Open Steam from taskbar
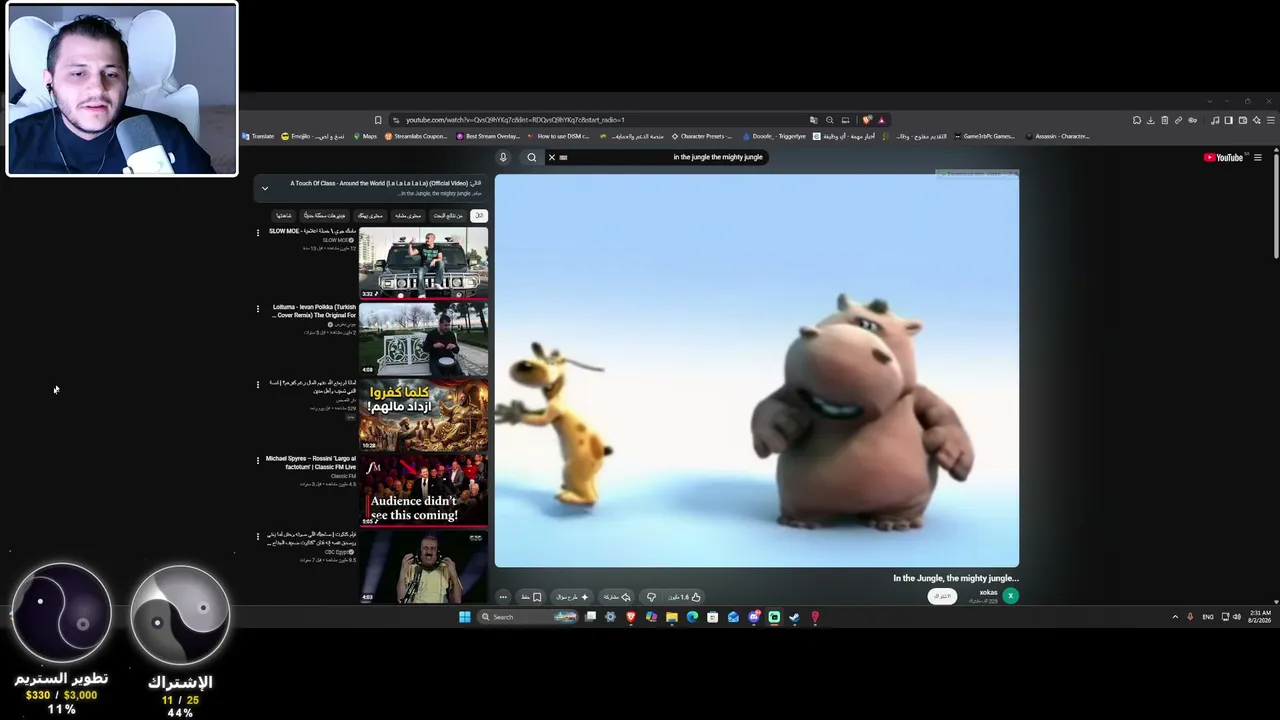This screenshot has width=1280, height=720. tap(795, 617)
